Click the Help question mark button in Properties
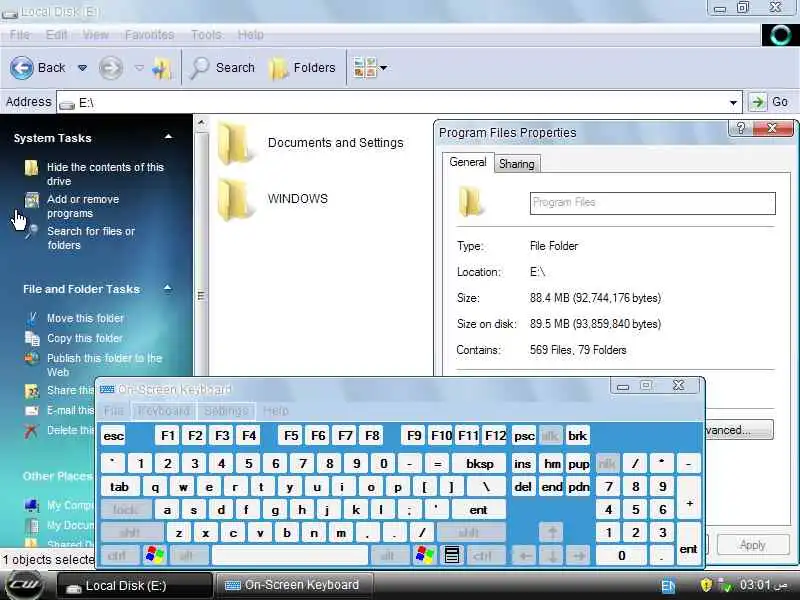 pos(740,128)
